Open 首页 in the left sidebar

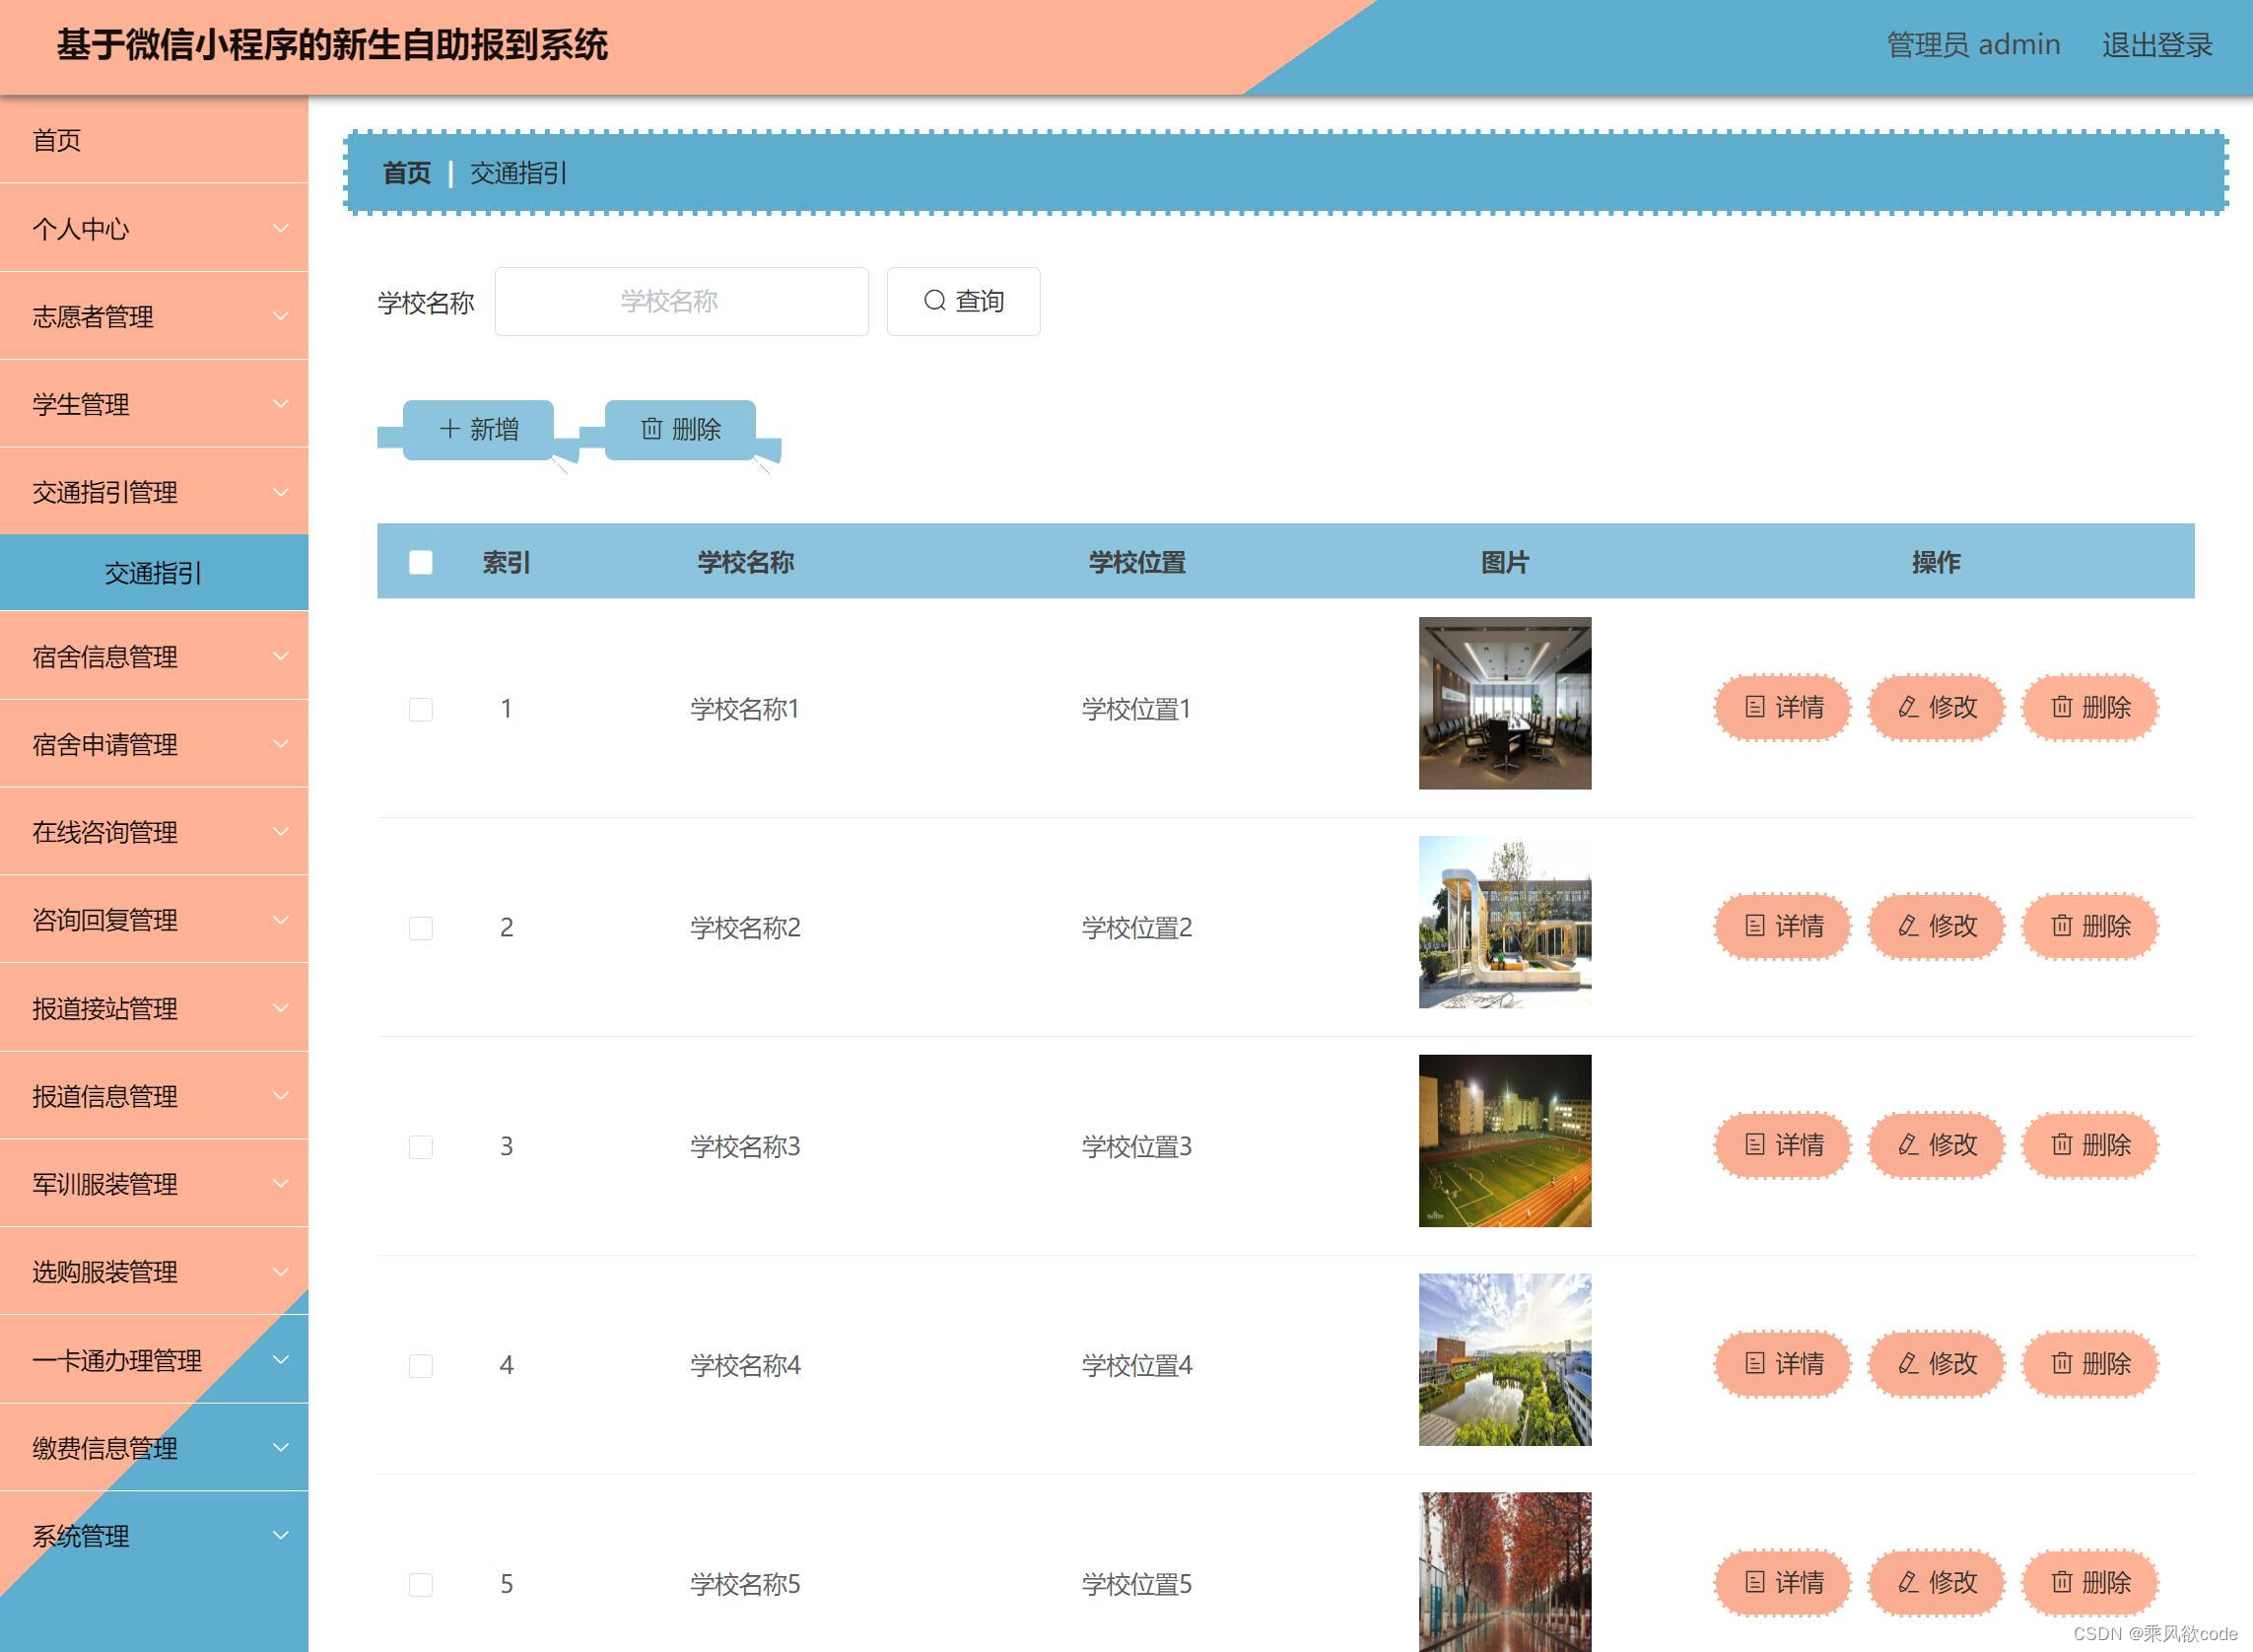[57, 140]
